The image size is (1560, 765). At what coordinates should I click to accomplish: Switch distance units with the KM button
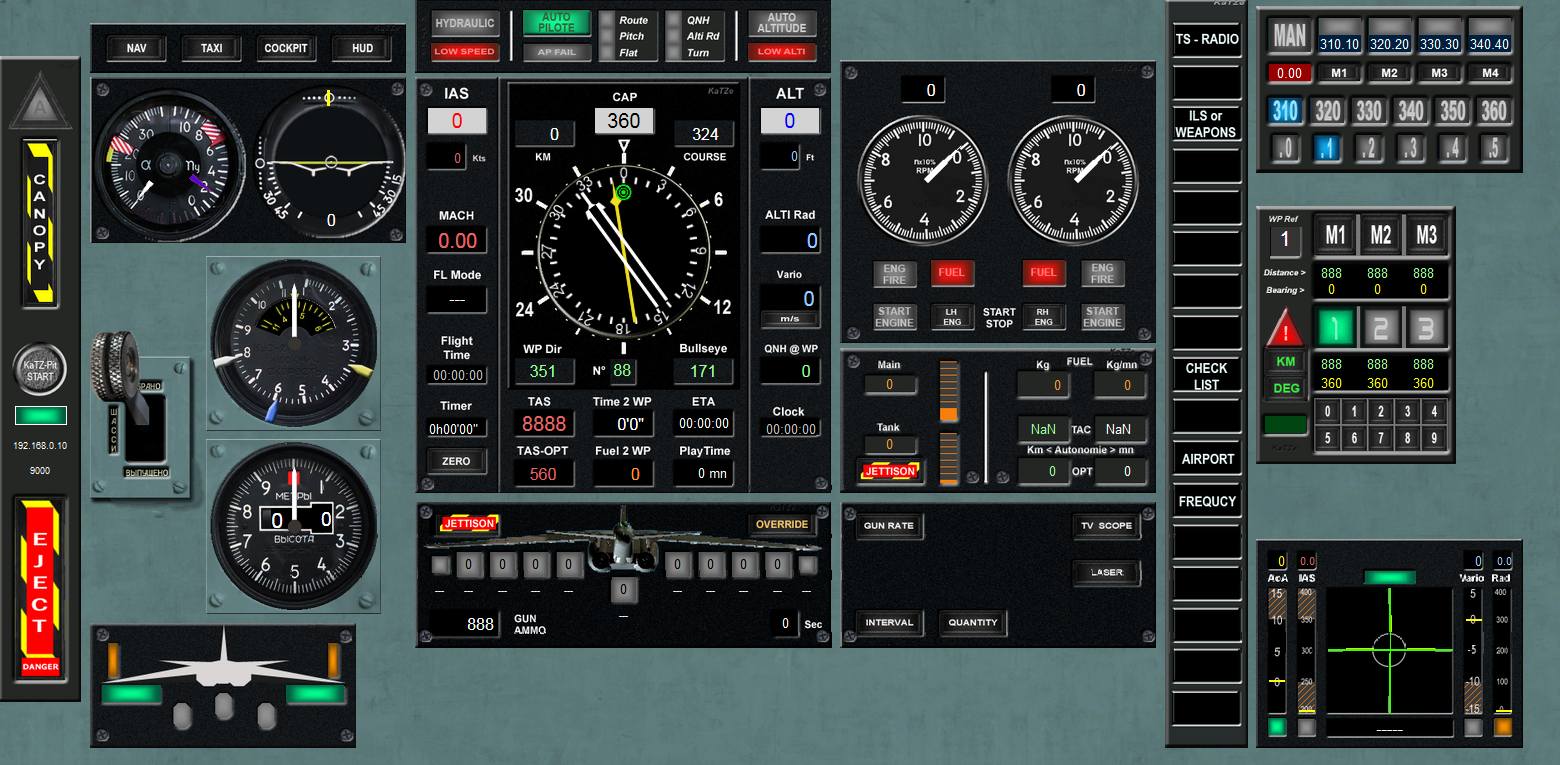(x=1285, y=362)
